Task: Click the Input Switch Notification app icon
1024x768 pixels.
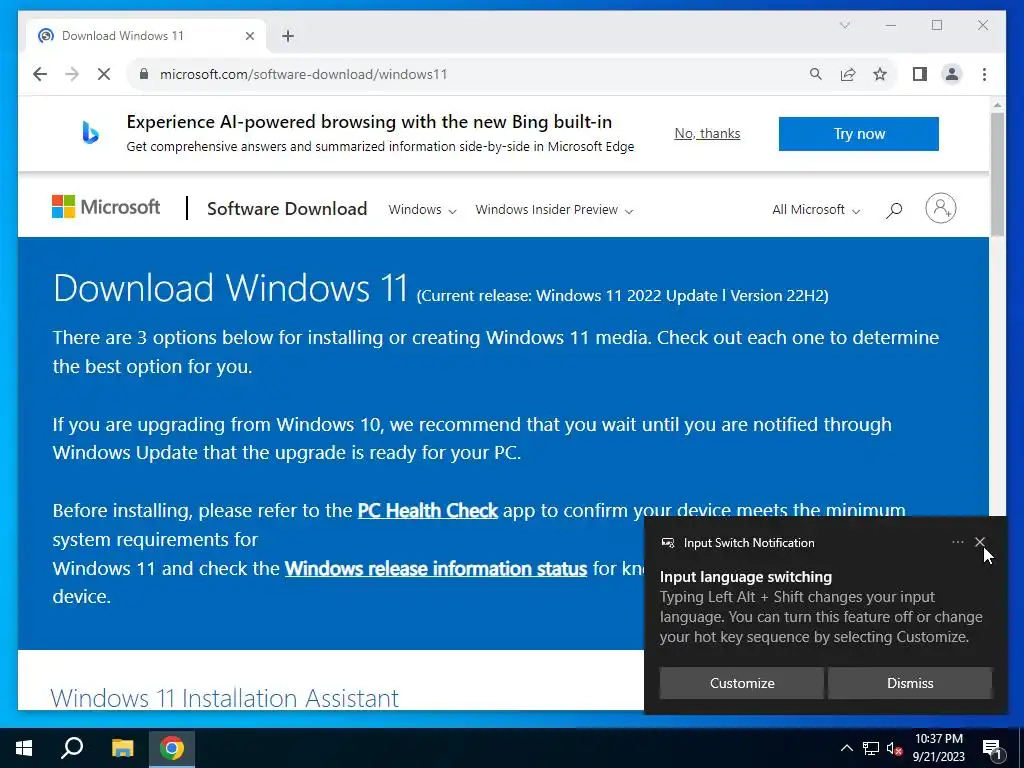Action: click(667, 543)
